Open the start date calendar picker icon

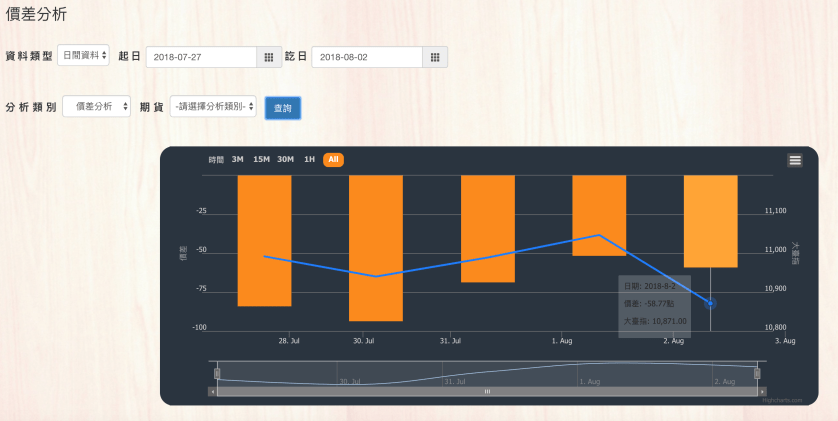(x=268, y=57)
